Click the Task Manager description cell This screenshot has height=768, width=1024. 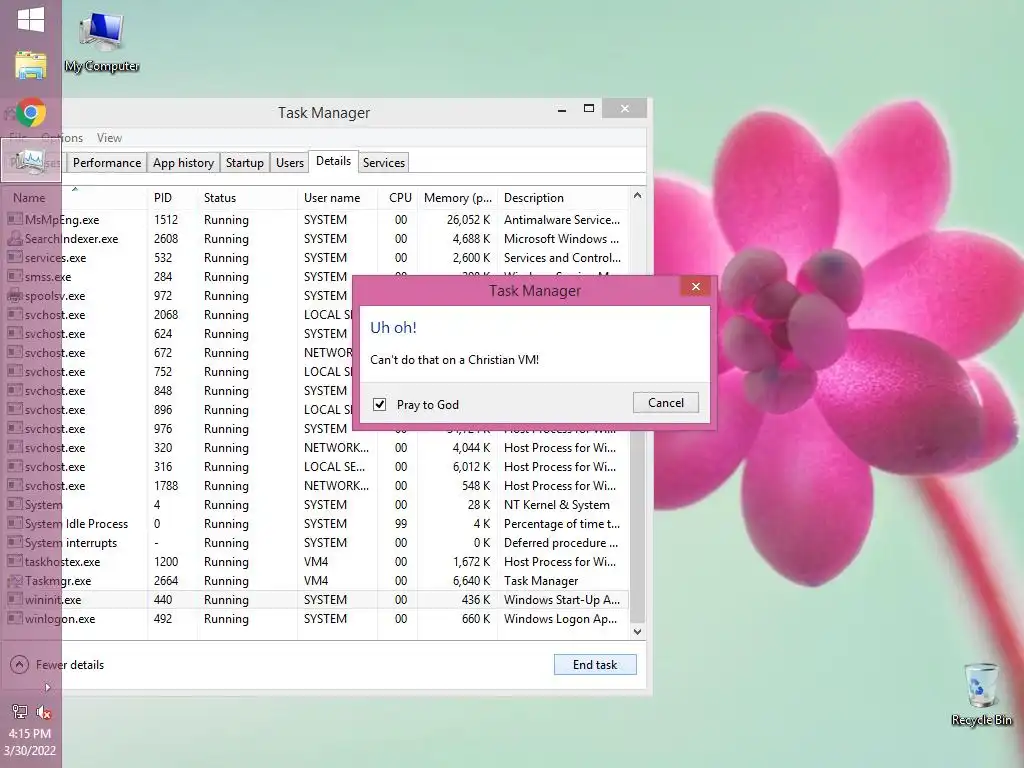541,581
